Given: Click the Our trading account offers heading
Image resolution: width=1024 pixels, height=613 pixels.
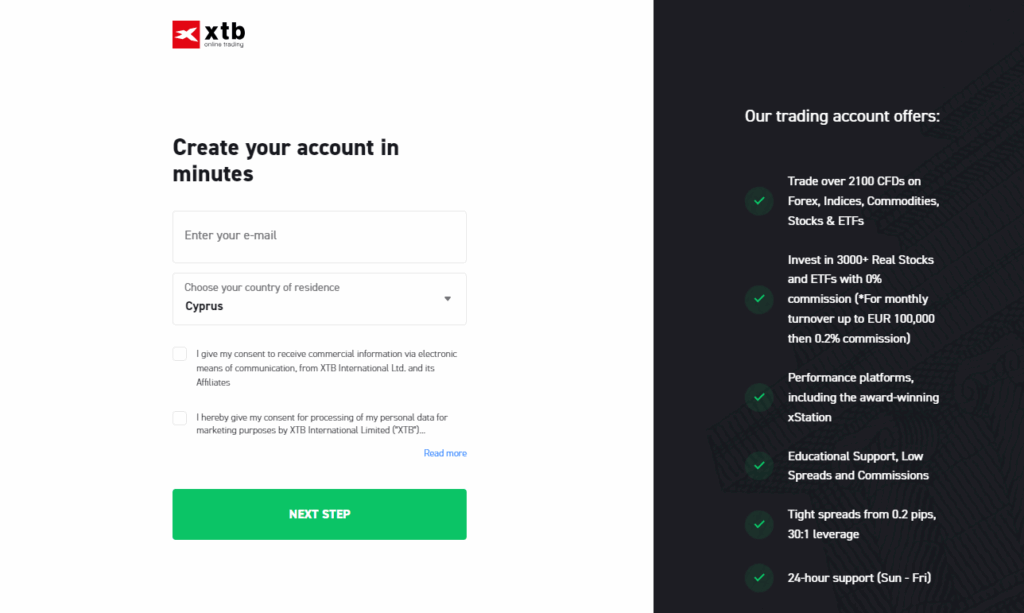Looking at the screenshot, I should pos(842,116).
